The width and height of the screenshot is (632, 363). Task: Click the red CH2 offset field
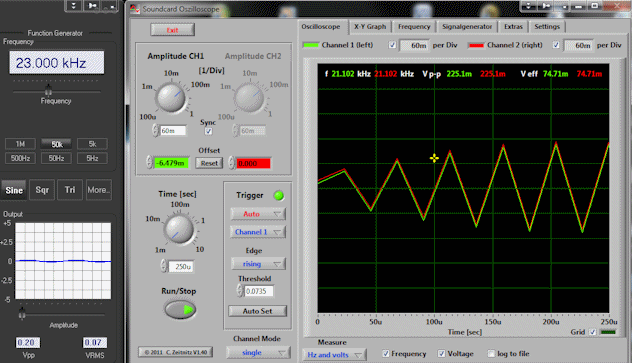point(253,163)
